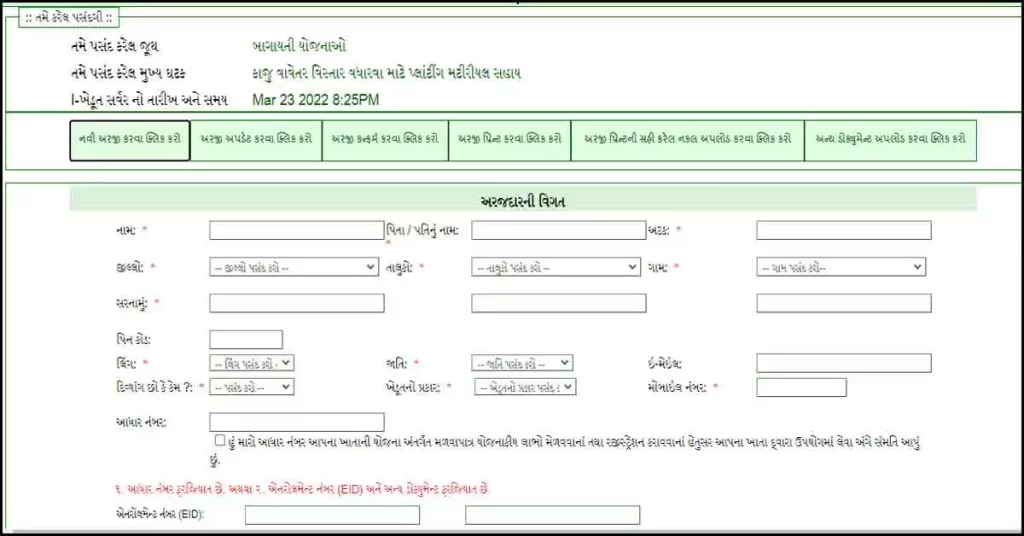Click the પિન કોડ input field
The width and height of the screenshot is (1024, 536).
click(x=246, y=340)
